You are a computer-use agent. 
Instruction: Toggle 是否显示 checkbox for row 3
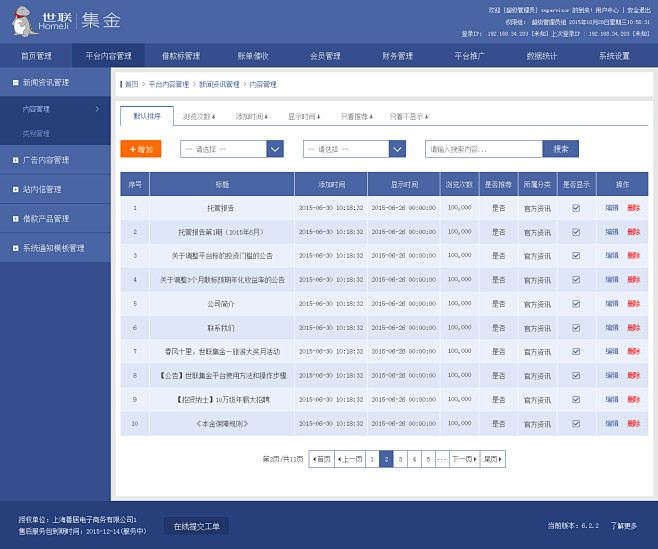coord(576,256)
